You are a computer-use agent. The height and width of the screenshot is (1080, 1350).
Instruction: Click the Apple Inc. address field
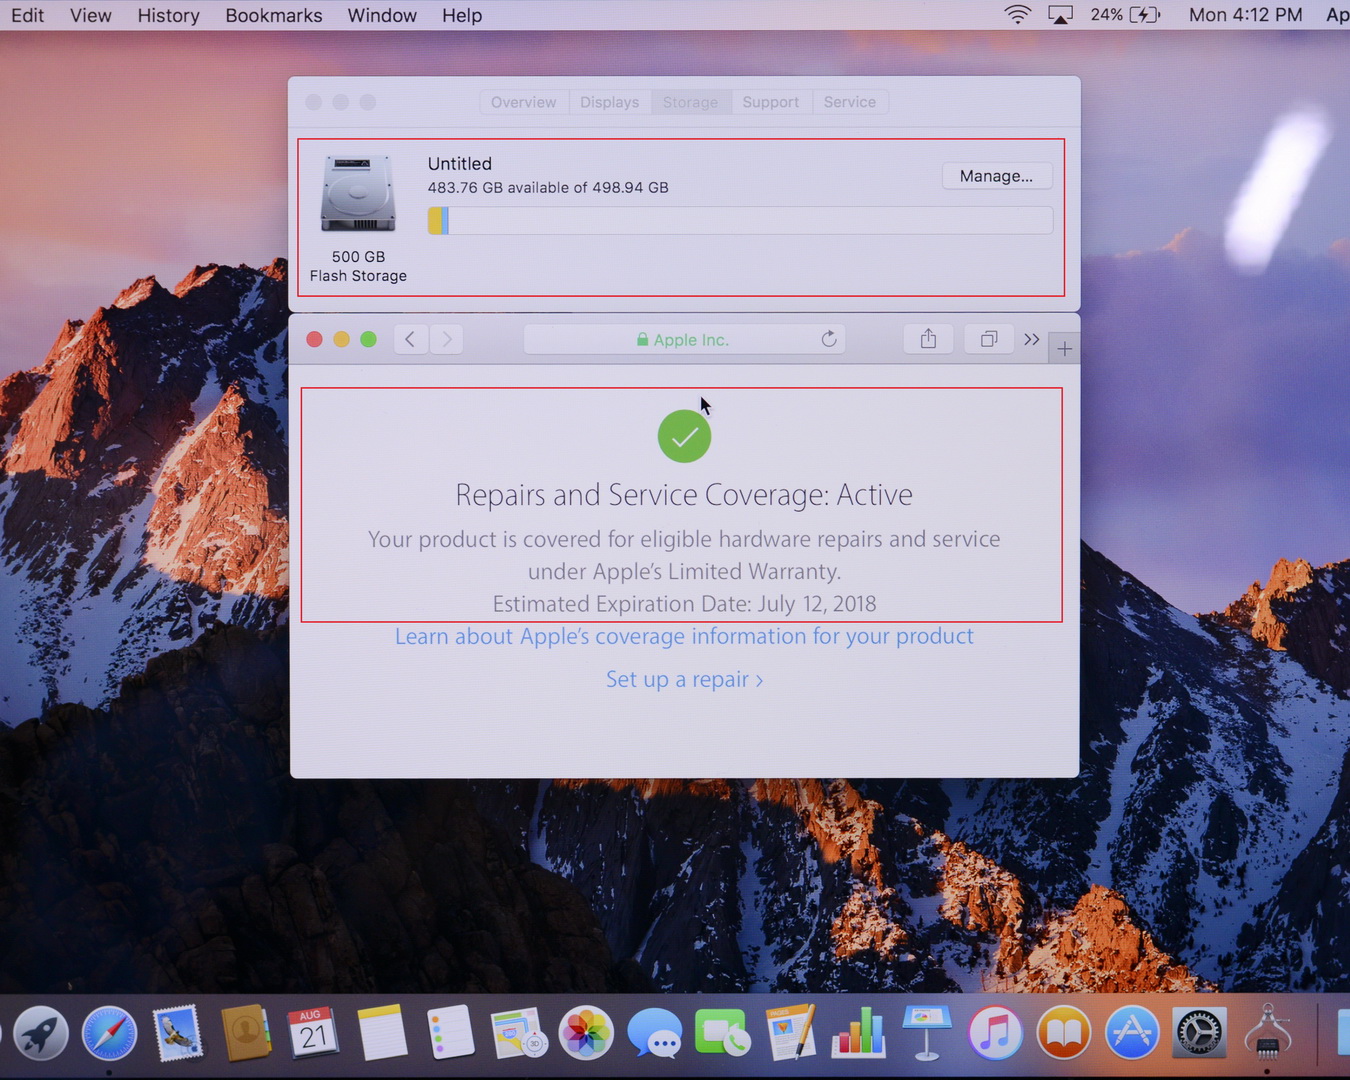684,339
